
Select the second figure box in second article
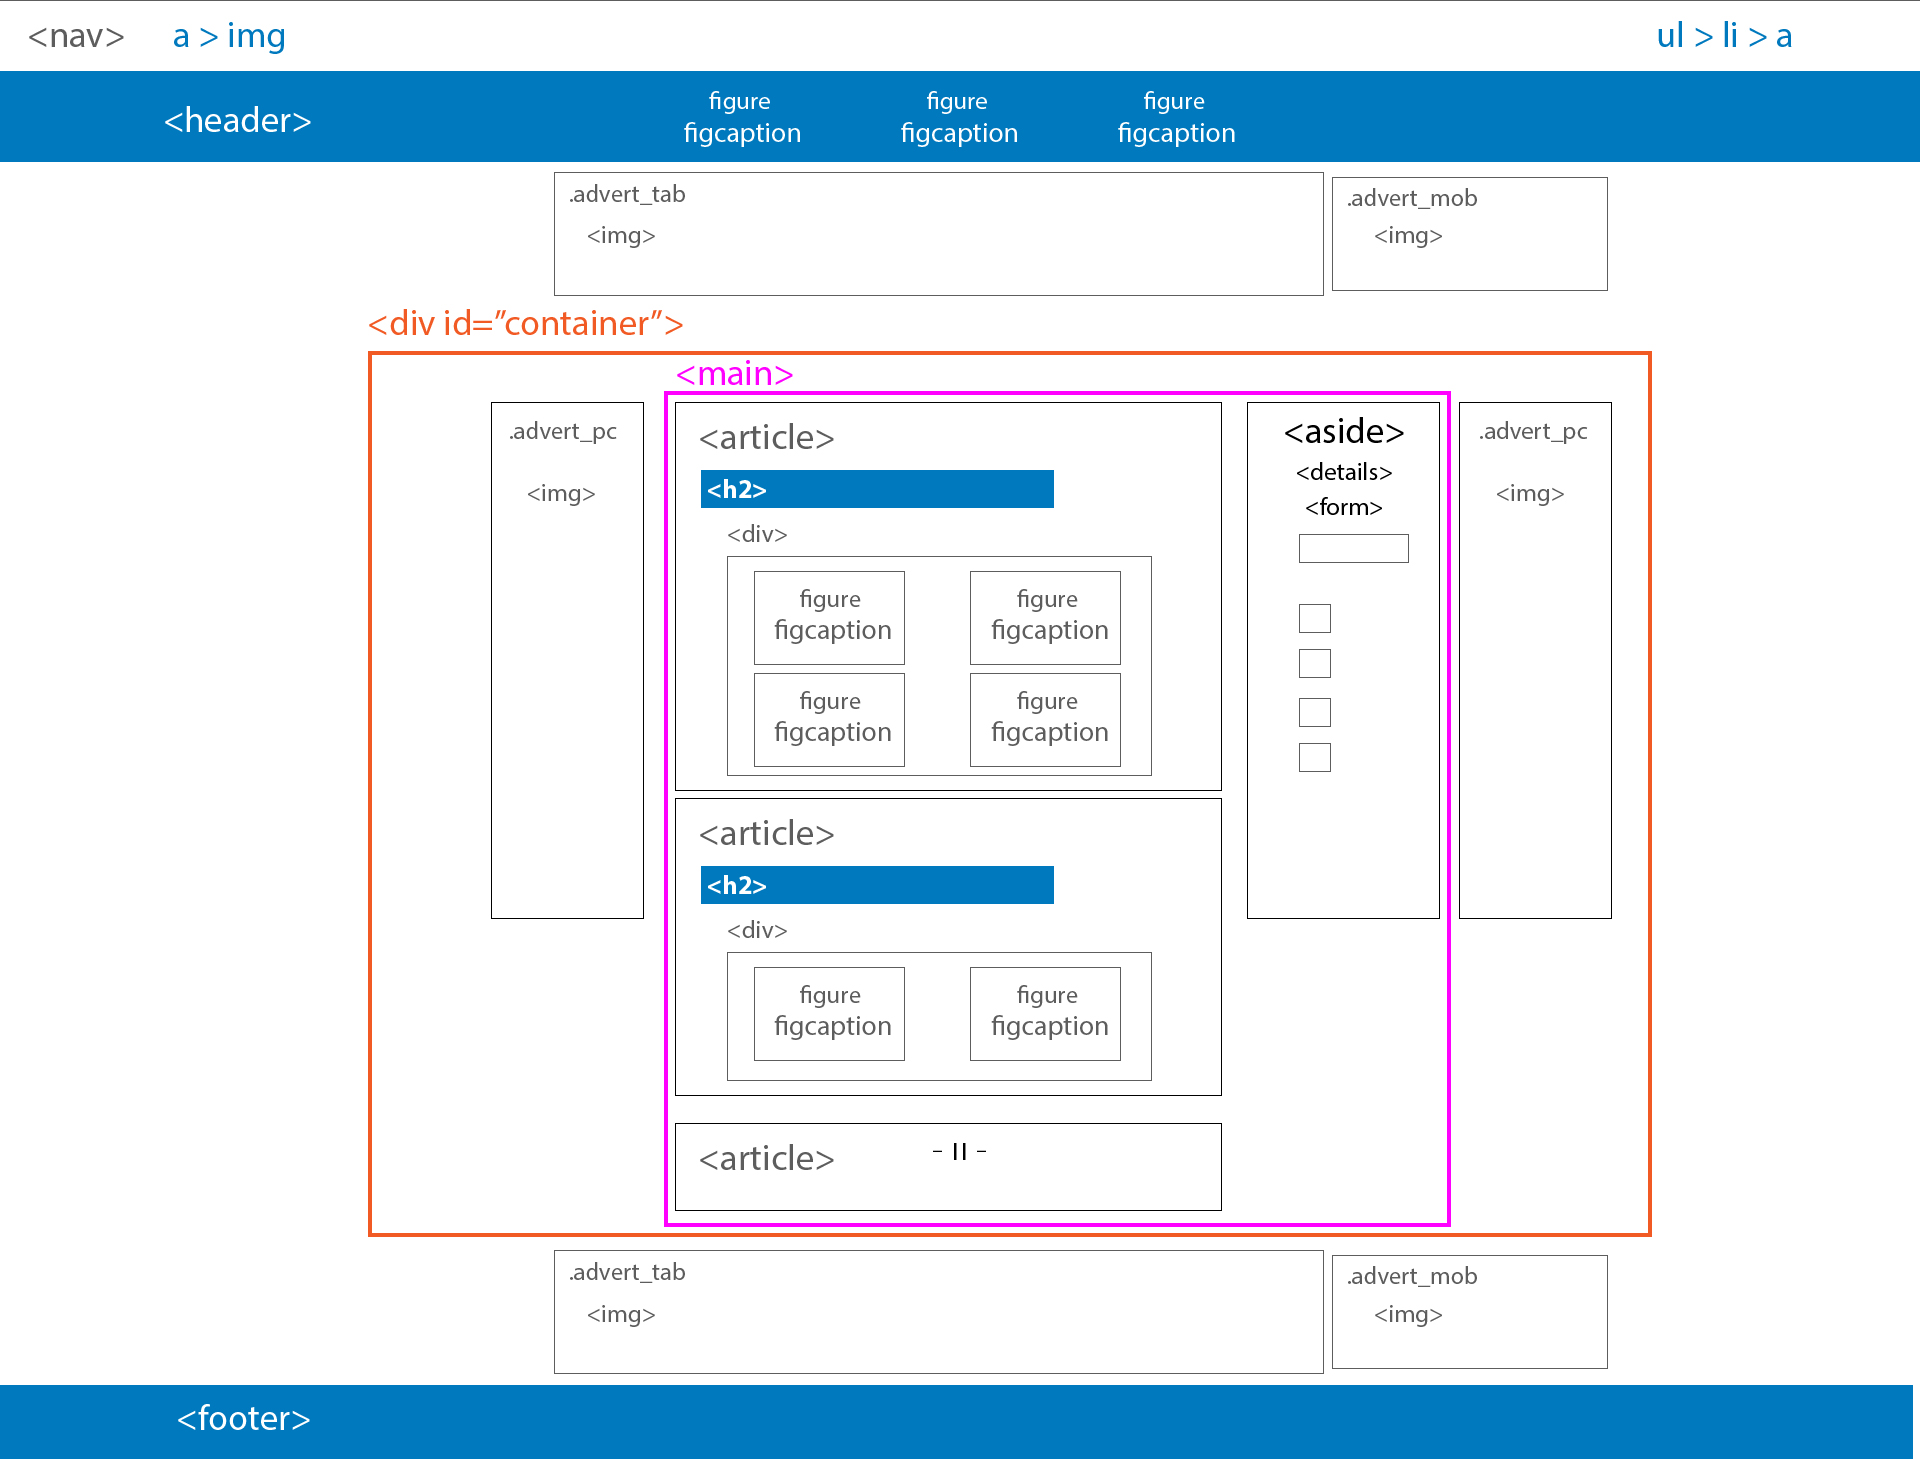(1045, 1014)
